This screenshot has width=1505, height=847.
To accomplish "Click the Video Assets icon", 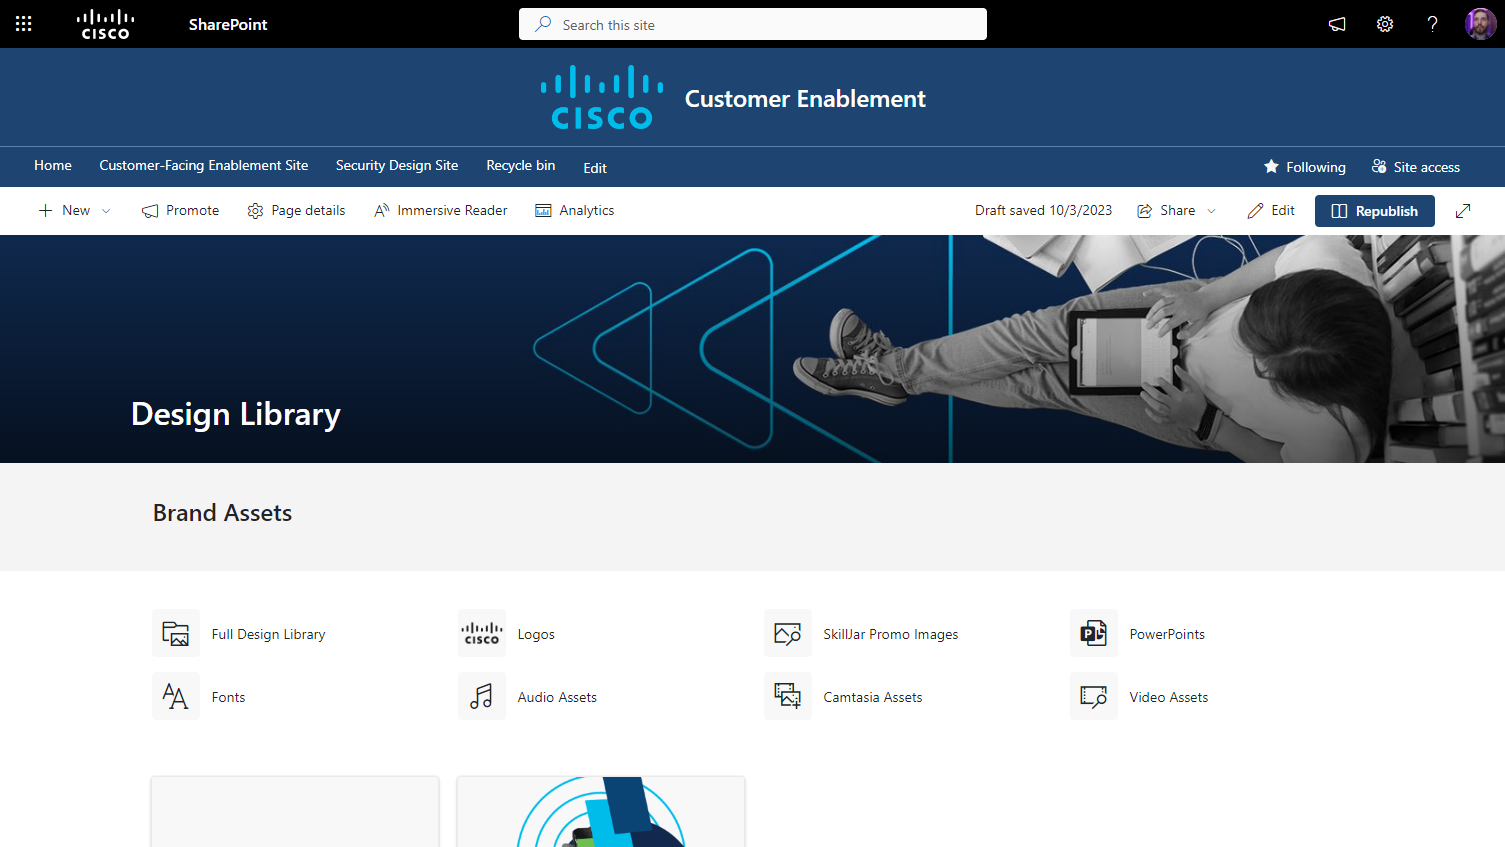I will pos(1094,696).
